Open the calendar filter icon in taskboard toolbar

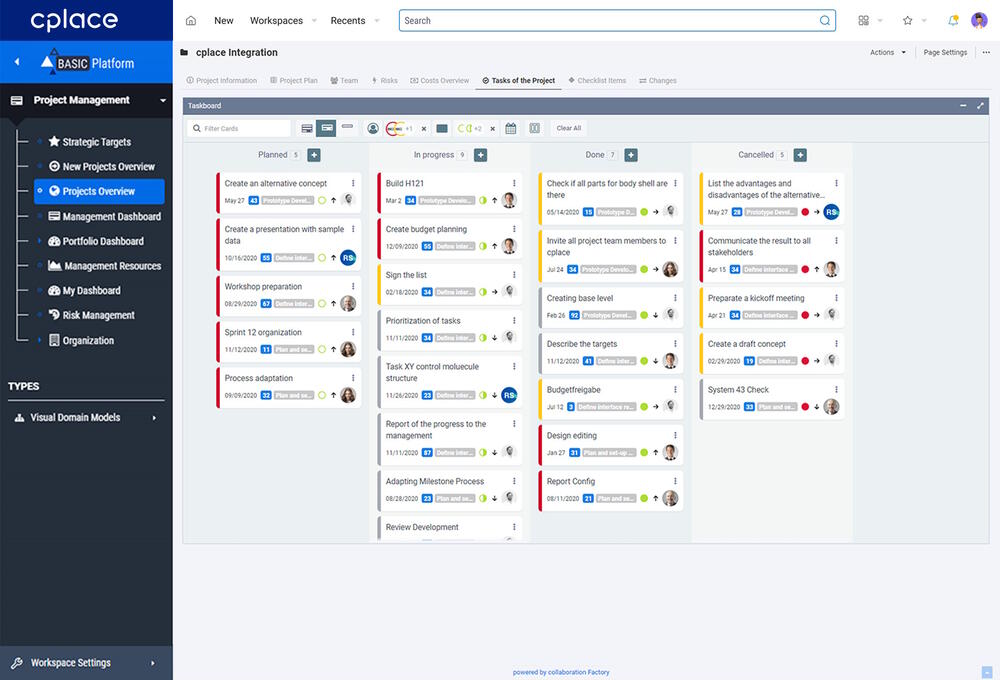pos(511,128)
